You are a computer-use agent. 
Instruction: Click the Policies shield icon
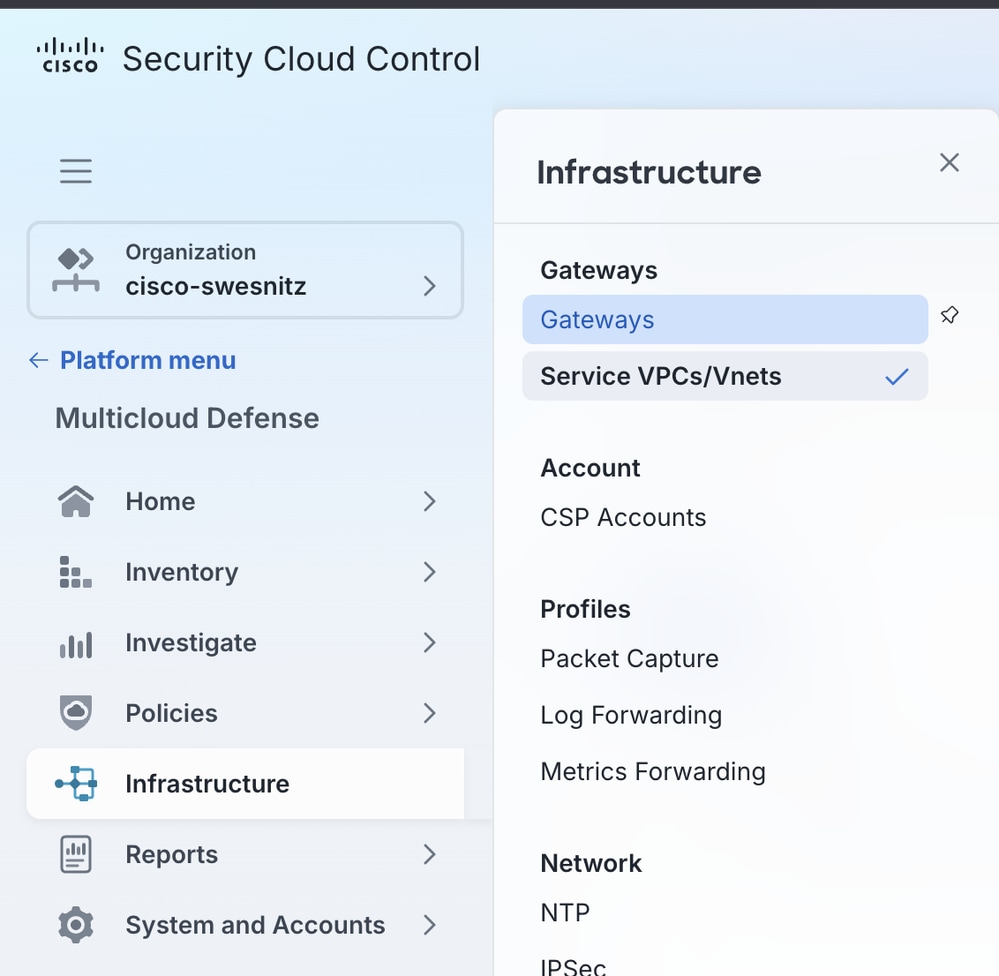[76, 713]
